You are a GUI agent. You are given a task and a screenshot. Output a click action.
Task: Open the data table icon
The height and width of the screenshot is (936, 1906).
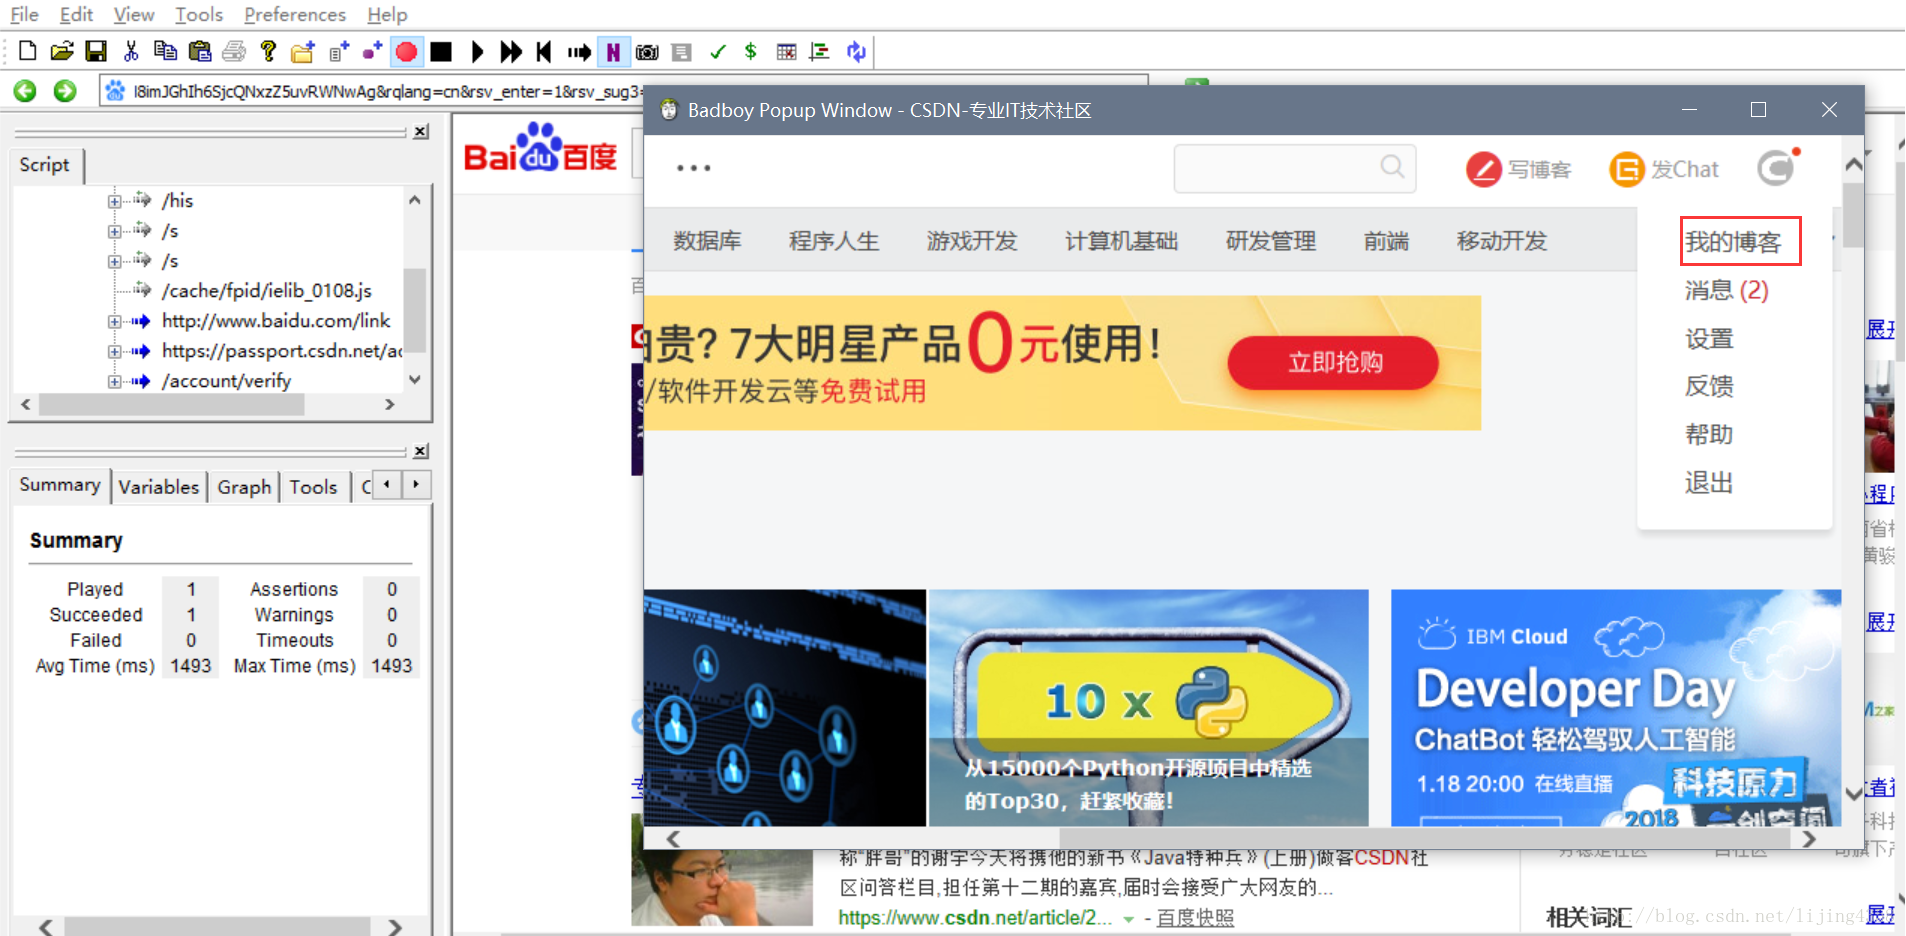pyautogui.click(x=786, y=51)
